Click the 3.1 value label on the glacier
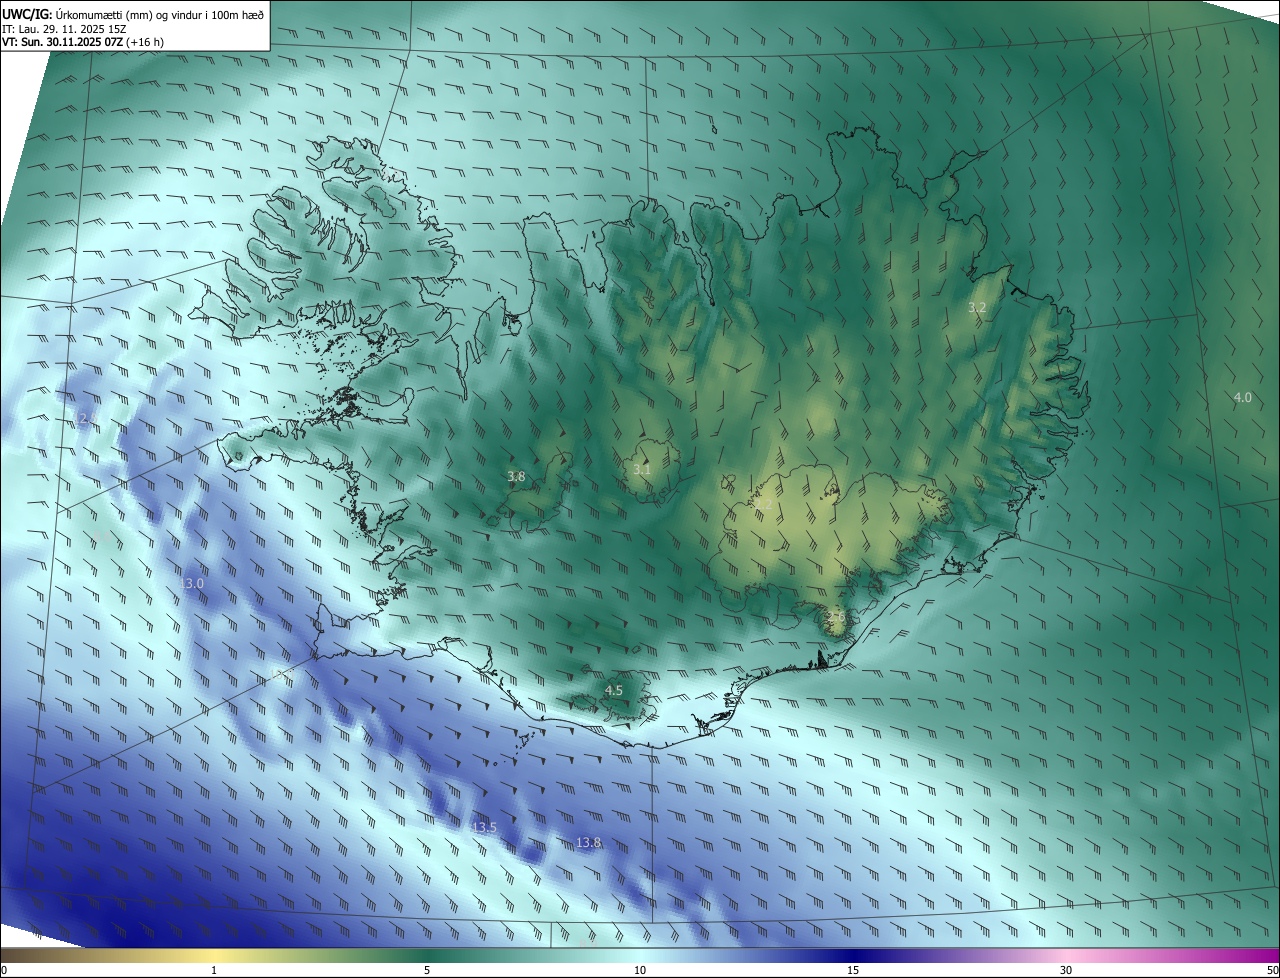1280x978 pixels. click(642, 469)
